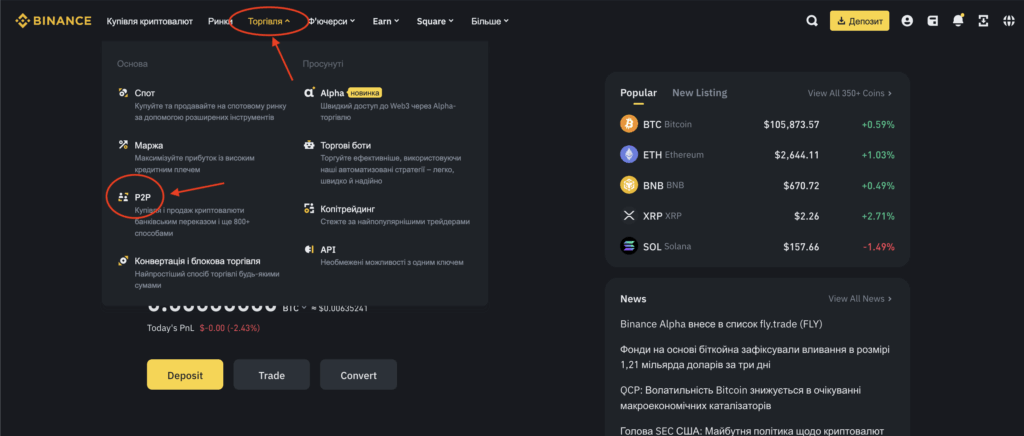Open the user profile icon
This screenshot has width=1024, height=436.
coord(907,20)
